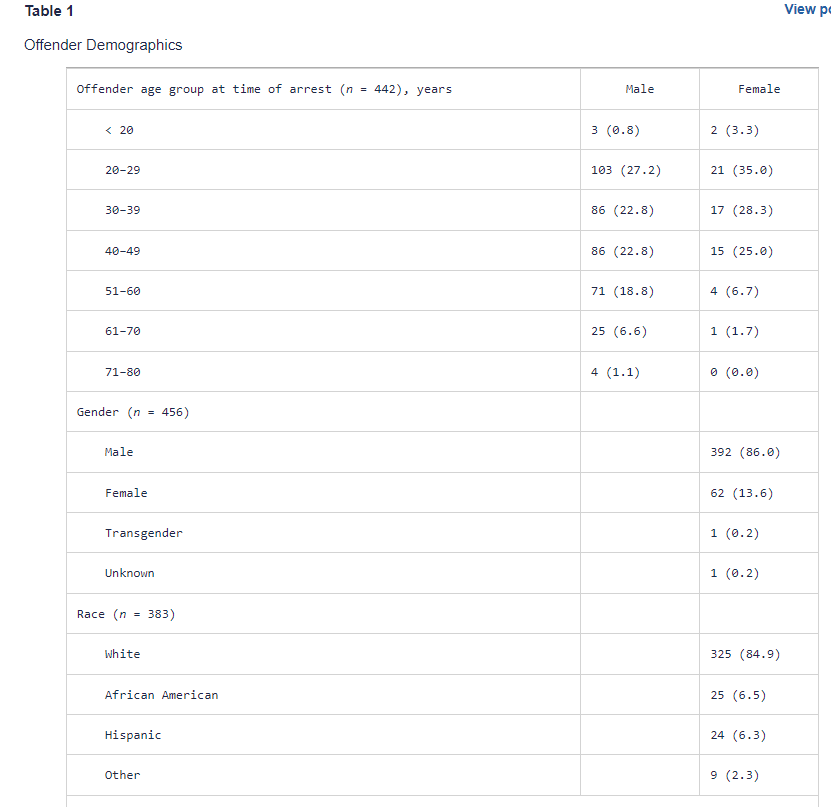Select the '< 20' age row label
Screen dimensions: 831x807
[119, 130]
